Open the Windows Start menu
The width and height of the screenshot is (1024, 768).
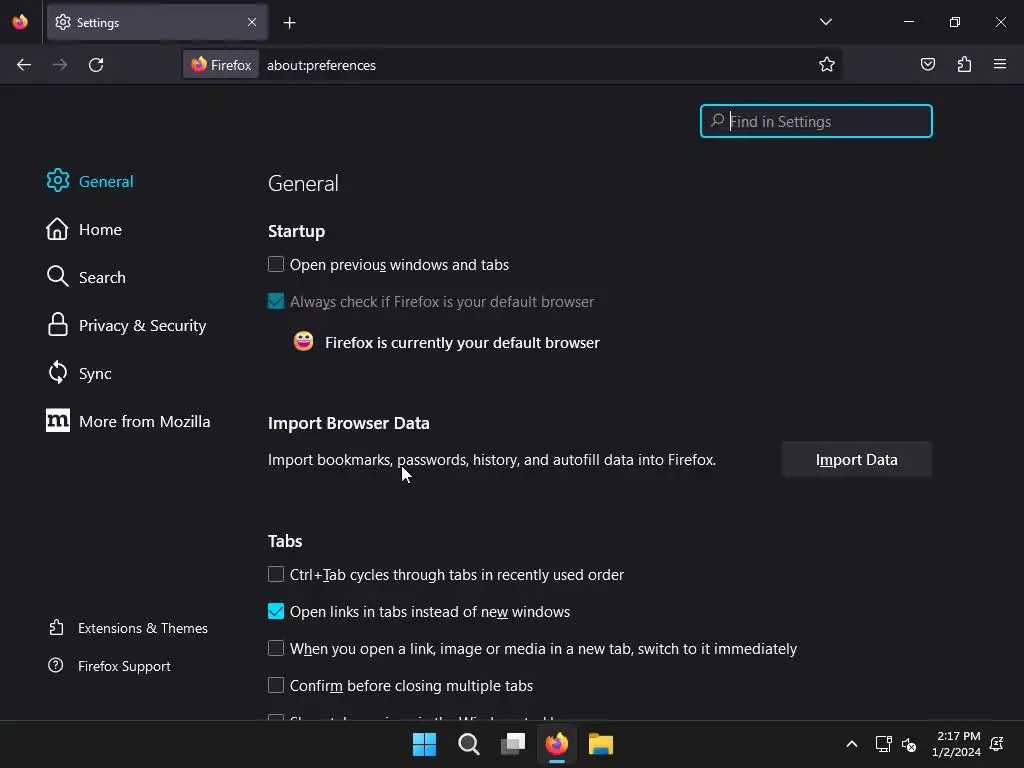point(424,744)
